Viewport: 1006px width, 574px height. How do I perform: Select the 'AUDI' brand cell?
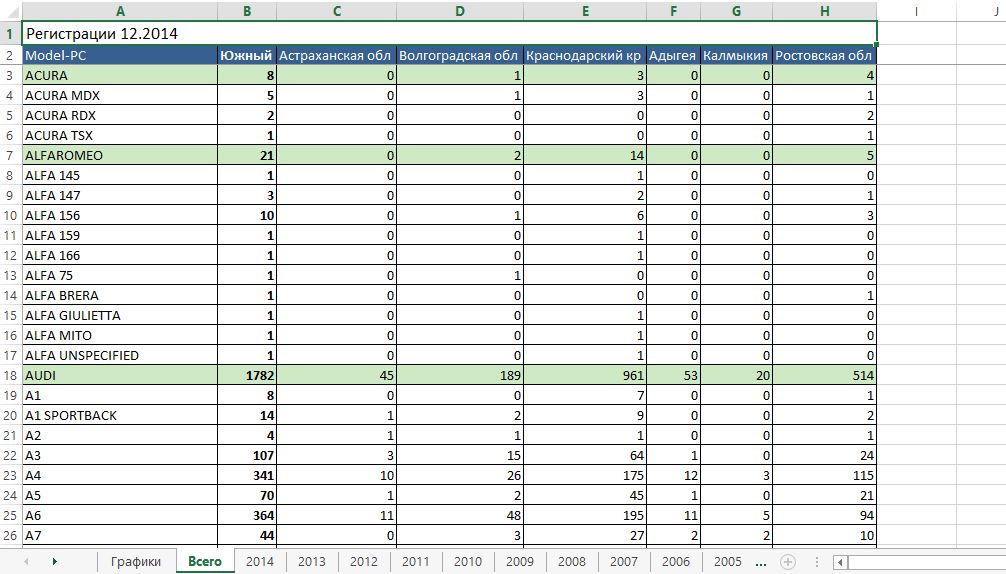pyautogui.click(x=120, y=375)
